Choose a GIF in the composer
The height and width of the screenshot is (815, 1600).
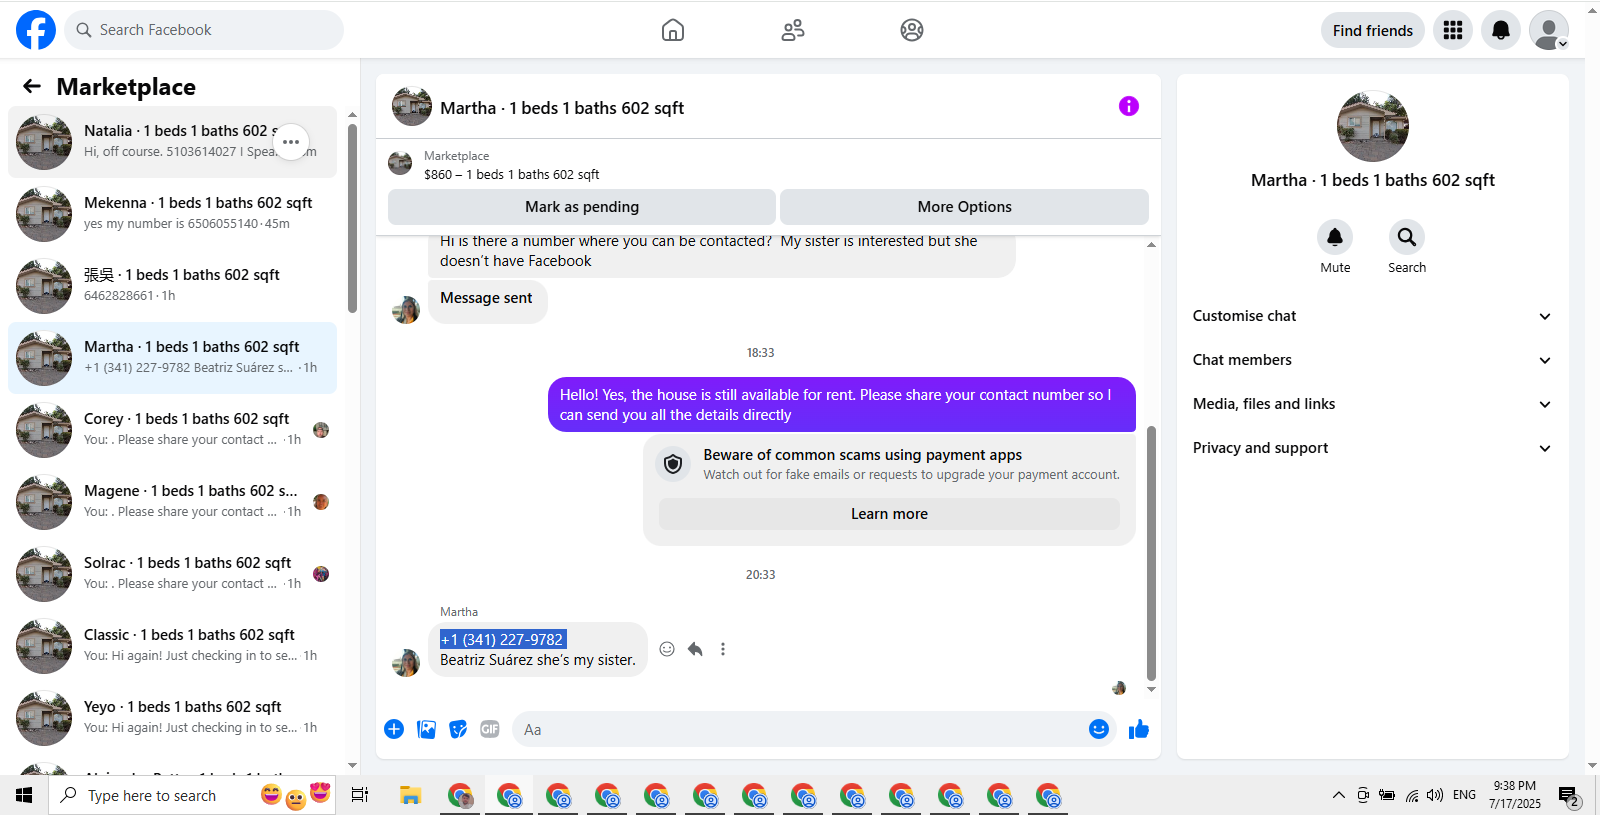[x=490, y=729]
